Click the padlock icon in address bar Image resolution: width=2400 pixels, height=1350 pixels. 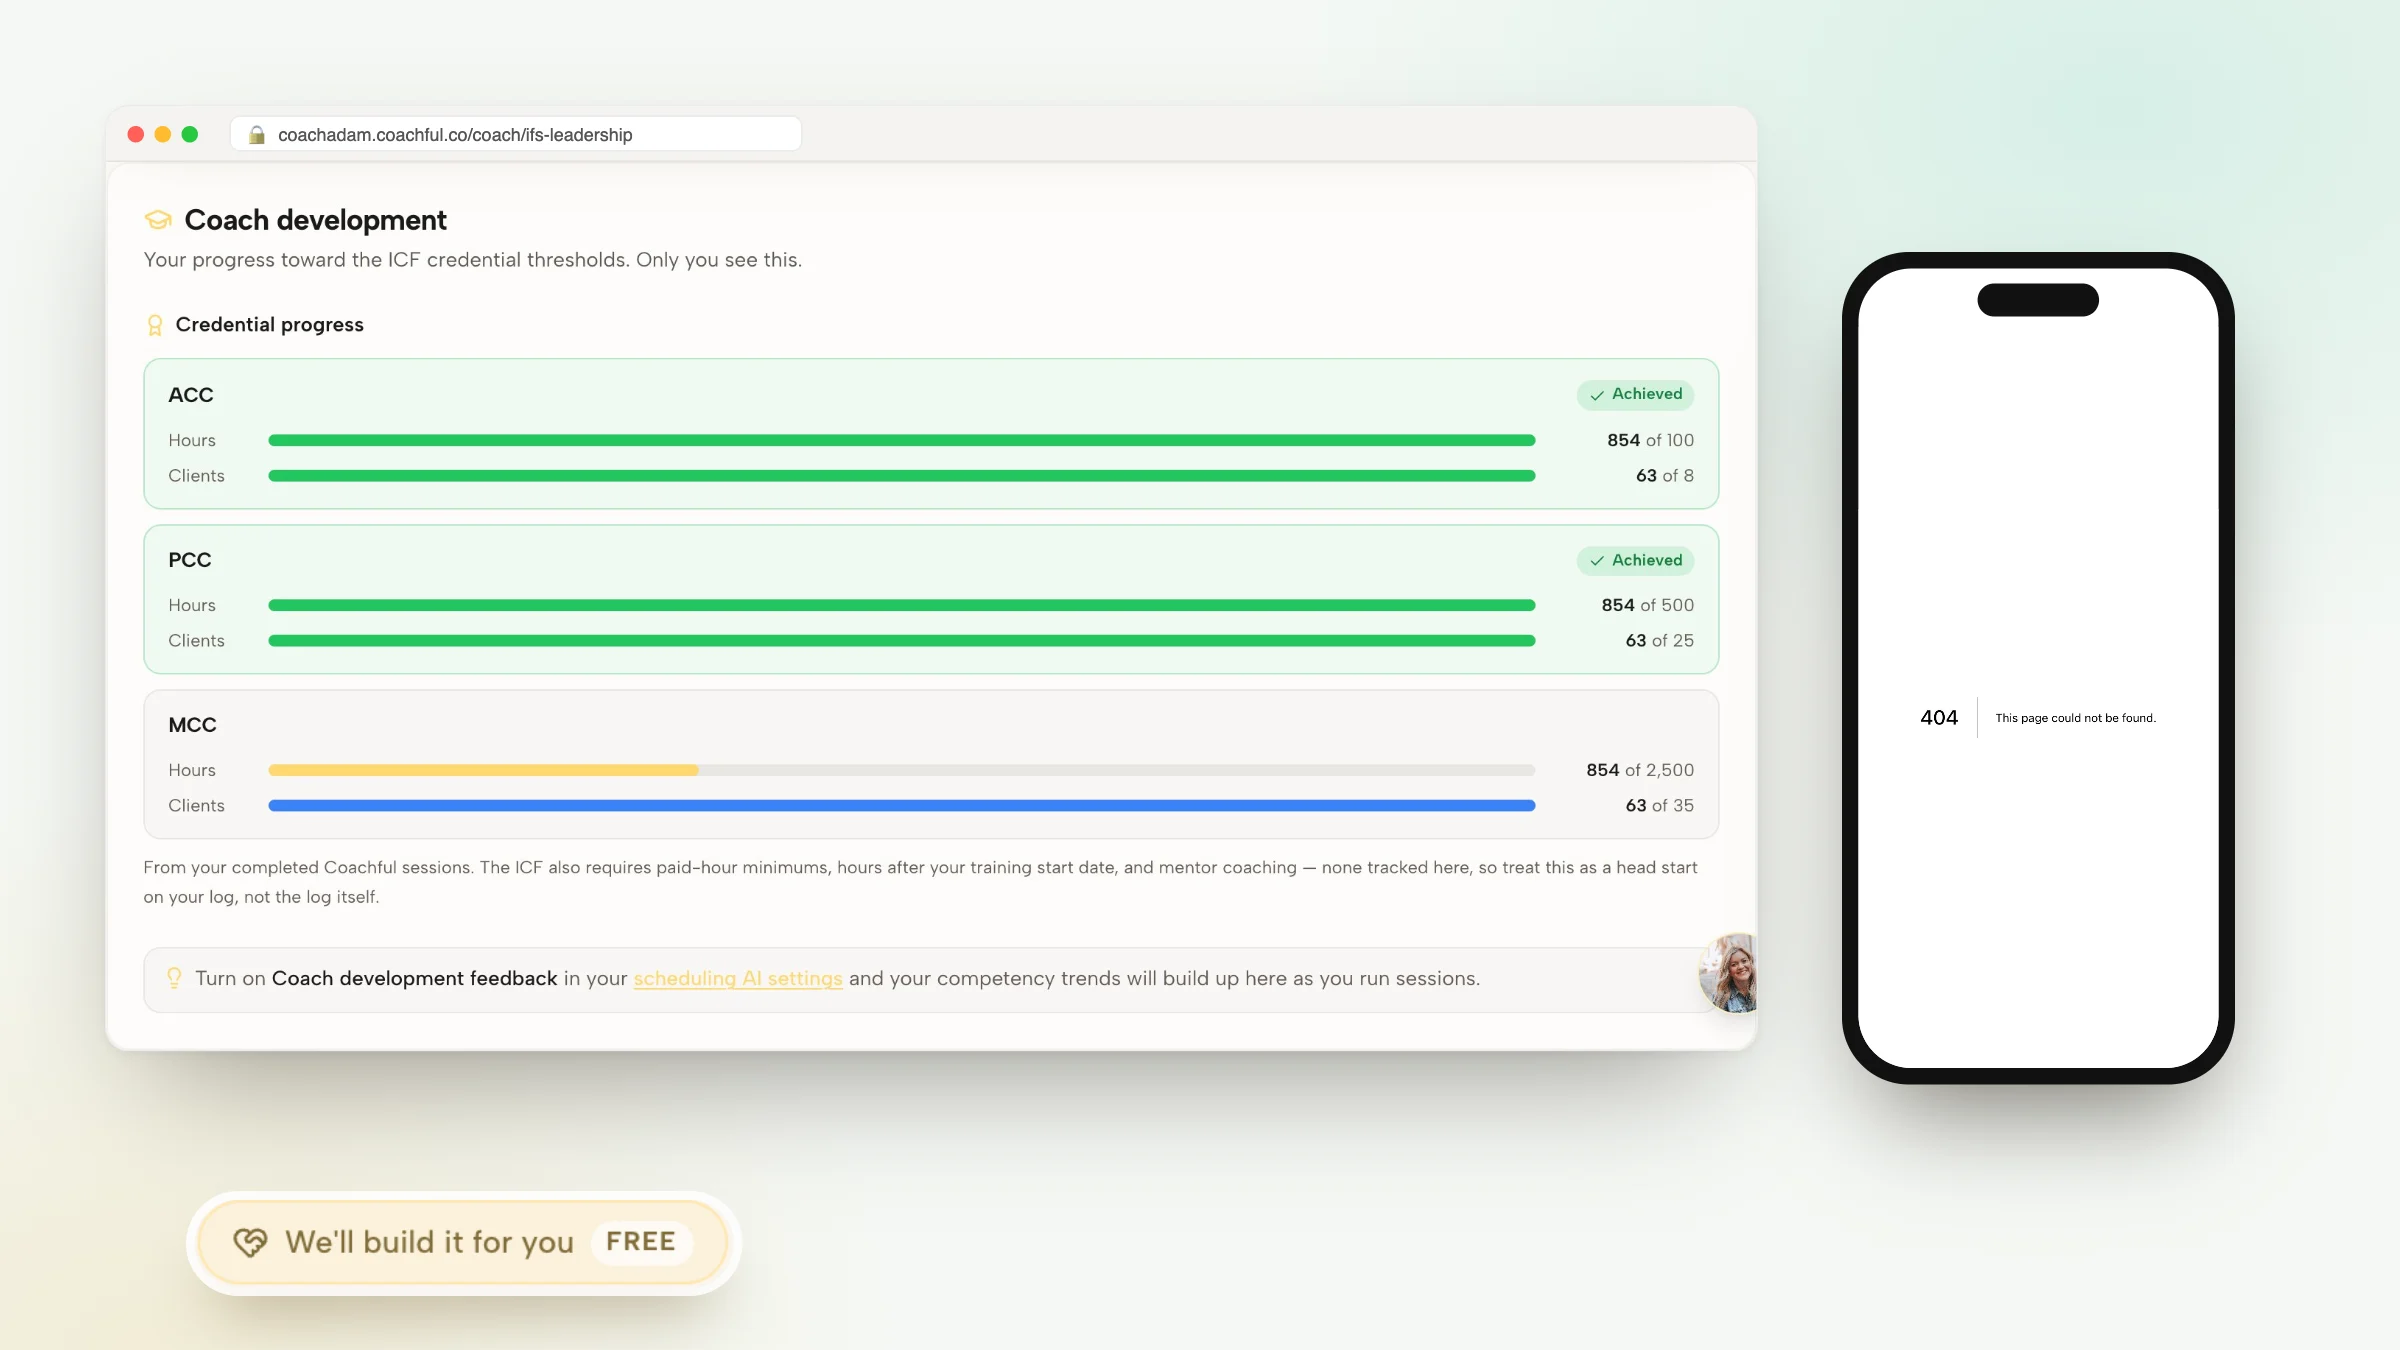point(257,135)
